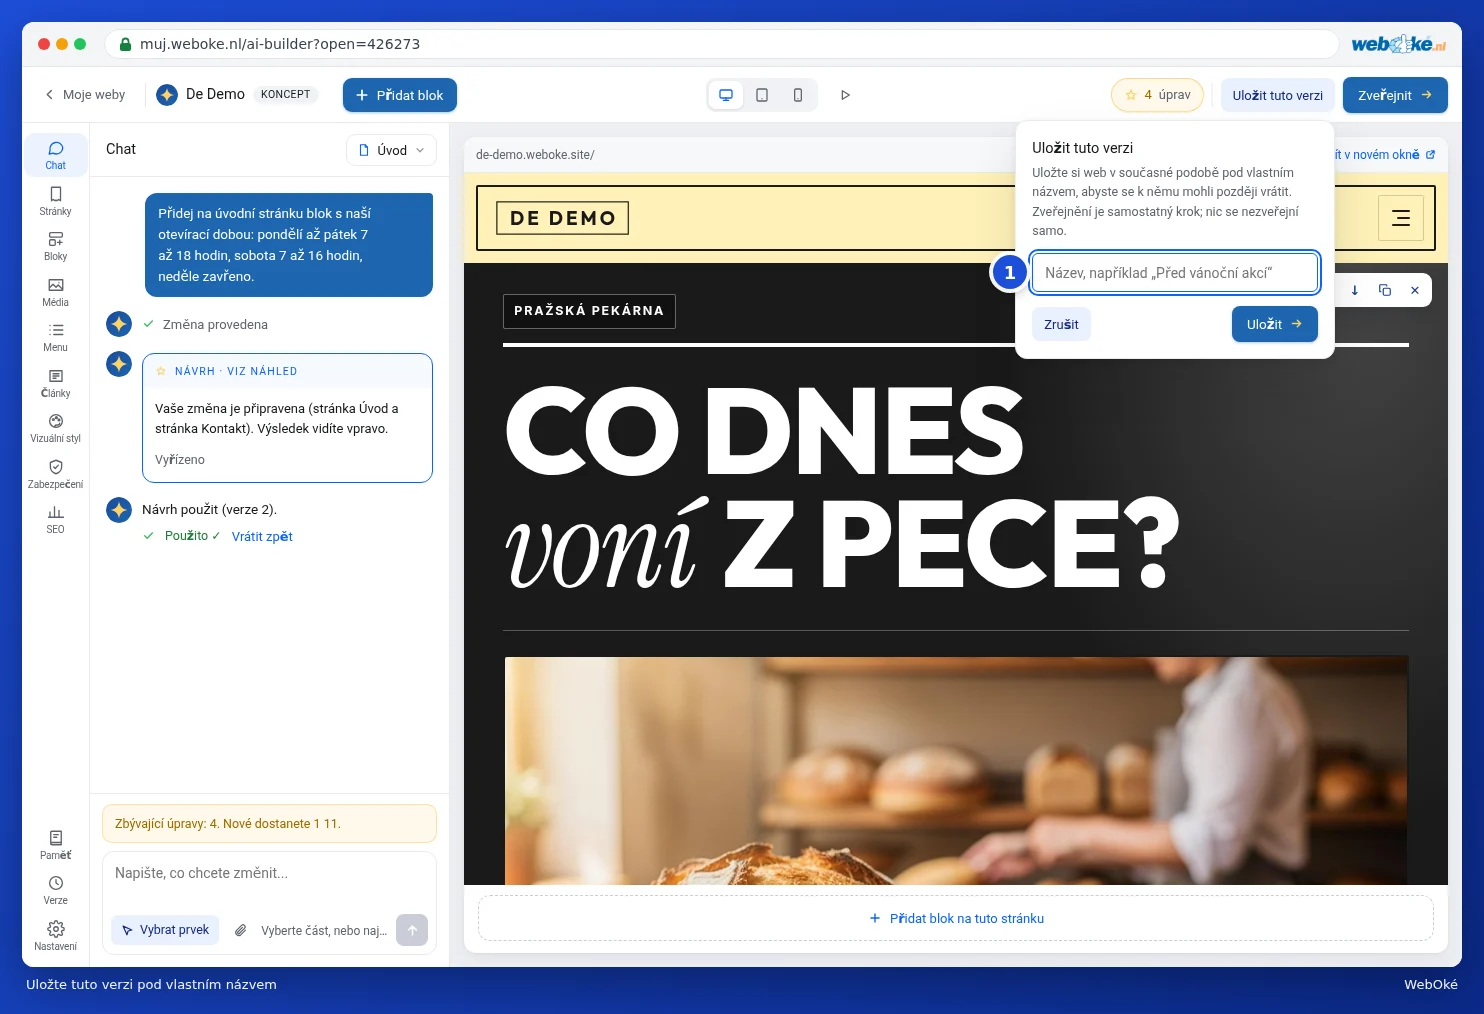Select the bakery hero image
Viewport: 1484px width, 1014px height.
tap(956, 770)
